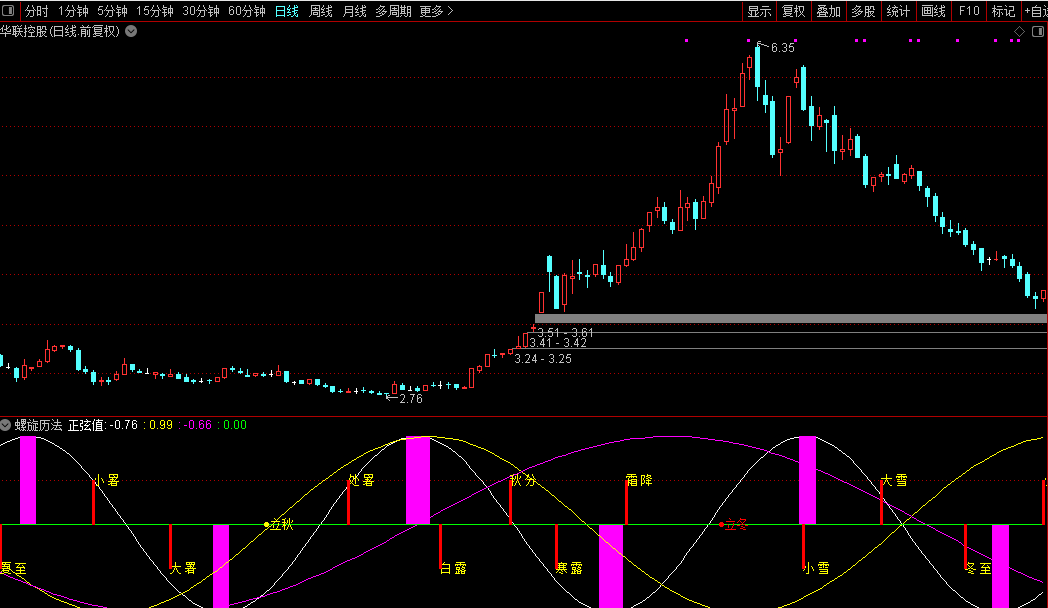1048x608 pixels.
Task: Click the 螺旋历法 indicator name
Action: pyautogui.click(x=38, y=425)
